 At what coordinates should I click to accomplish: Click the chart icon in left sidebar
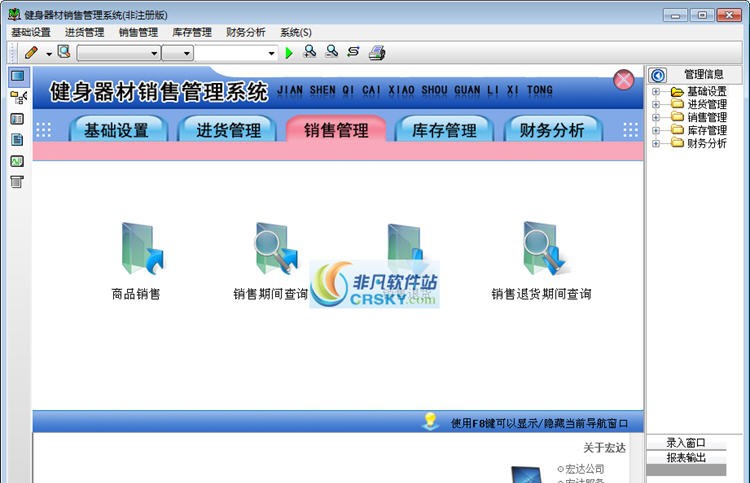point(17,161)
